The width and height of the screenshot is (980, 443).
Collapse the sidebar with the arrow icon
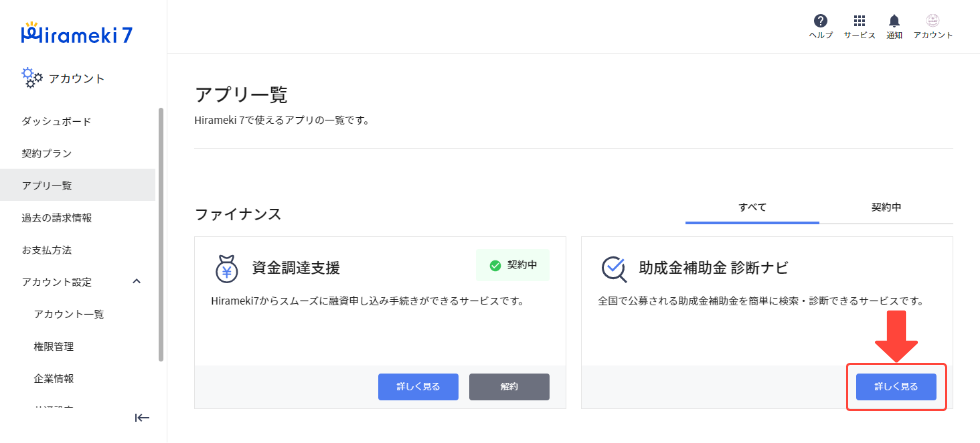click(x=142, y=418)
